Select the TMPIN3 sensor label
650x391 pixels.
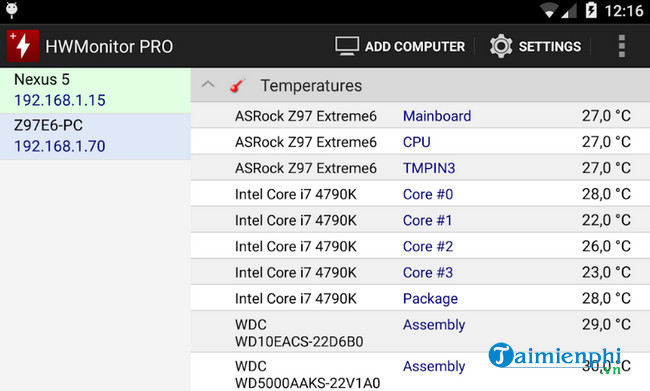tap(429, 168)
